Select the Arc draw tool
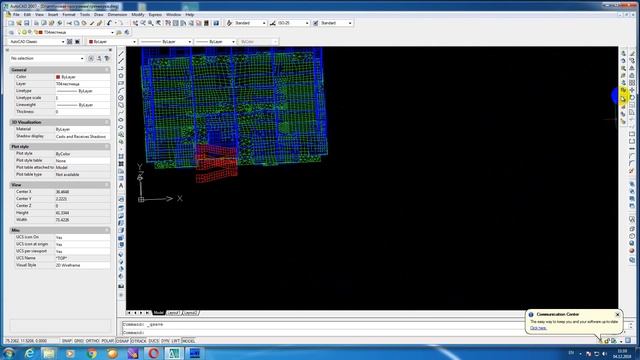Image resolution: width=640 pixels, height=360 pixels. [121, 90]
